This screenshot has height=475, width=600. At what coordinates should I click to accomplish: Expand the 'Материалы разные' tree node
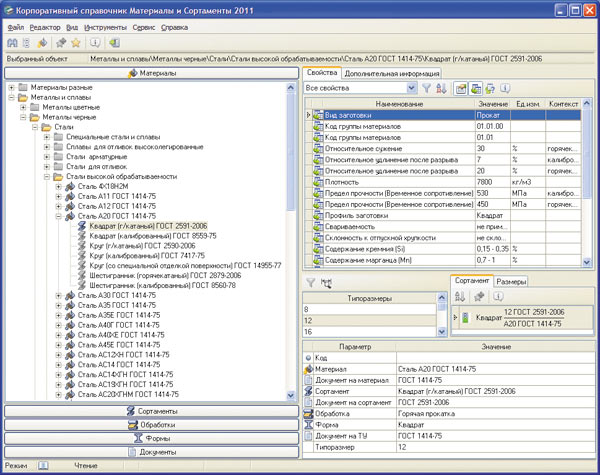(x=11, y=88)
